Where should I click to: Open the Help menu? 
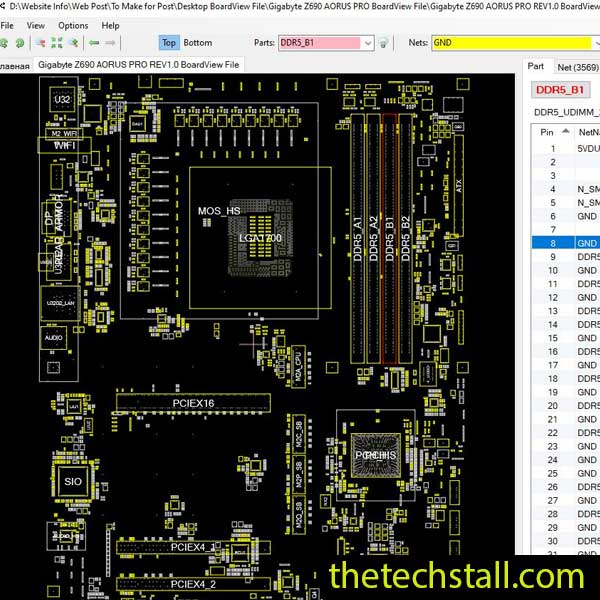click(x=110, y=26)
